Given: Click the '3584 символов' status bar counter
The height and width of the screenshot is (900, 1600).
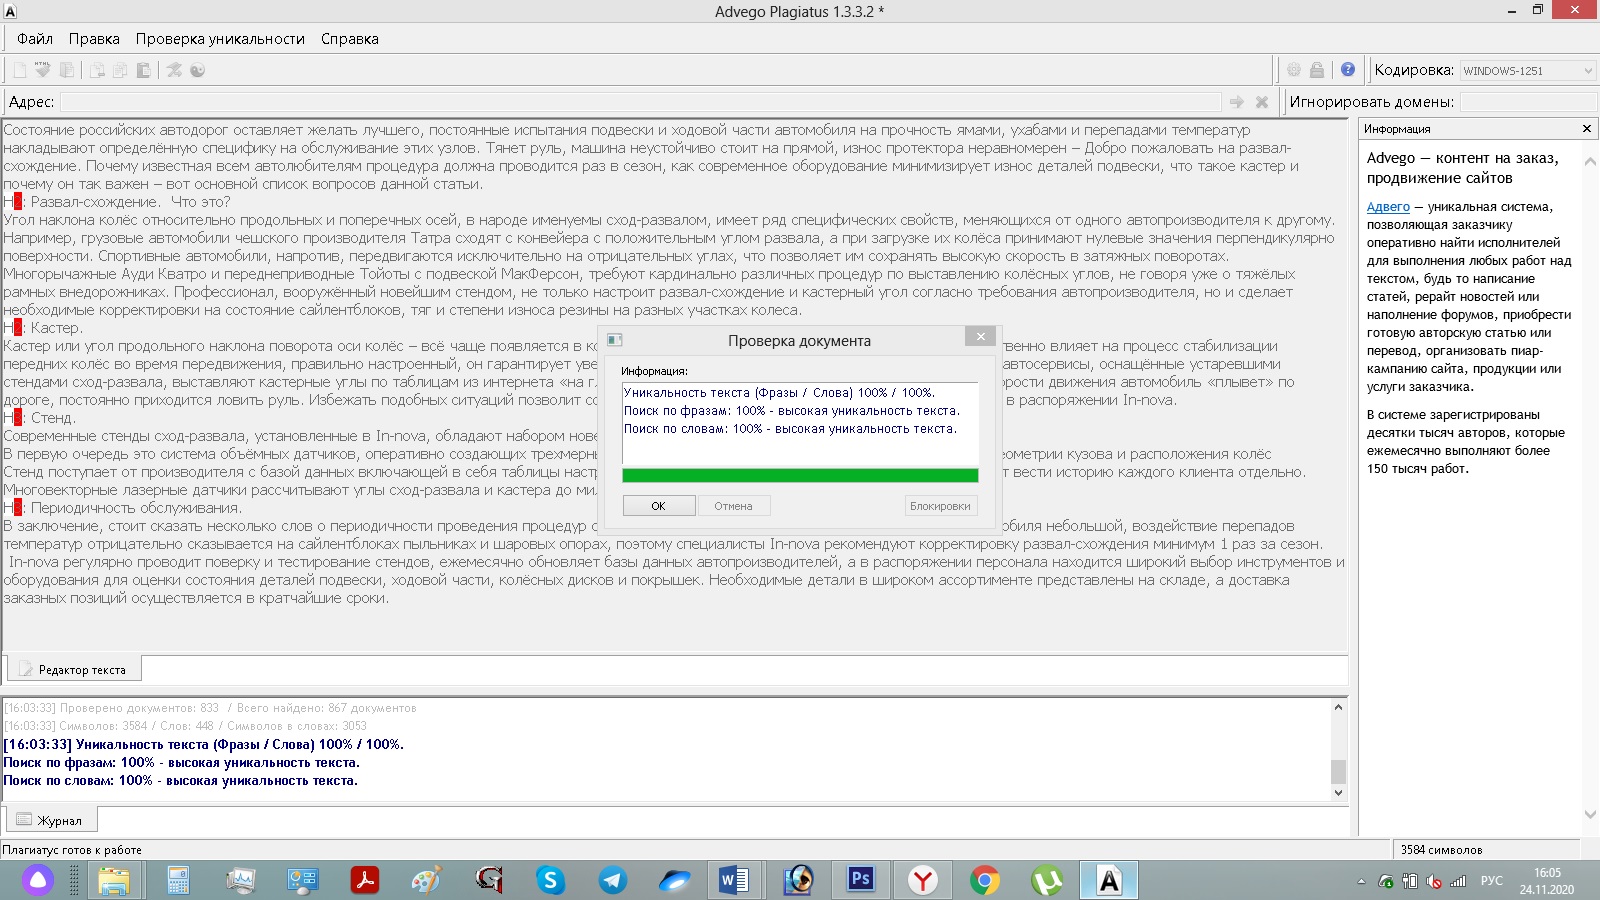Looking at the screenshot, I should (x=1441, y=850).
